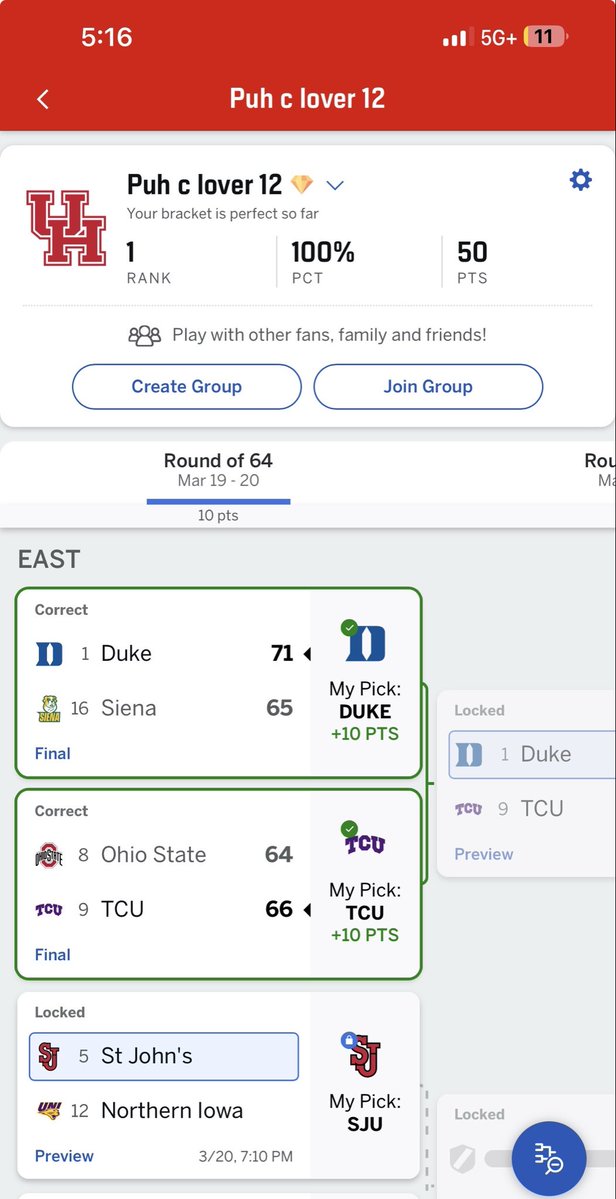Select Northern Iowa team row
The width and height of the screenshot is (616, 1199).
[164, 1110]
